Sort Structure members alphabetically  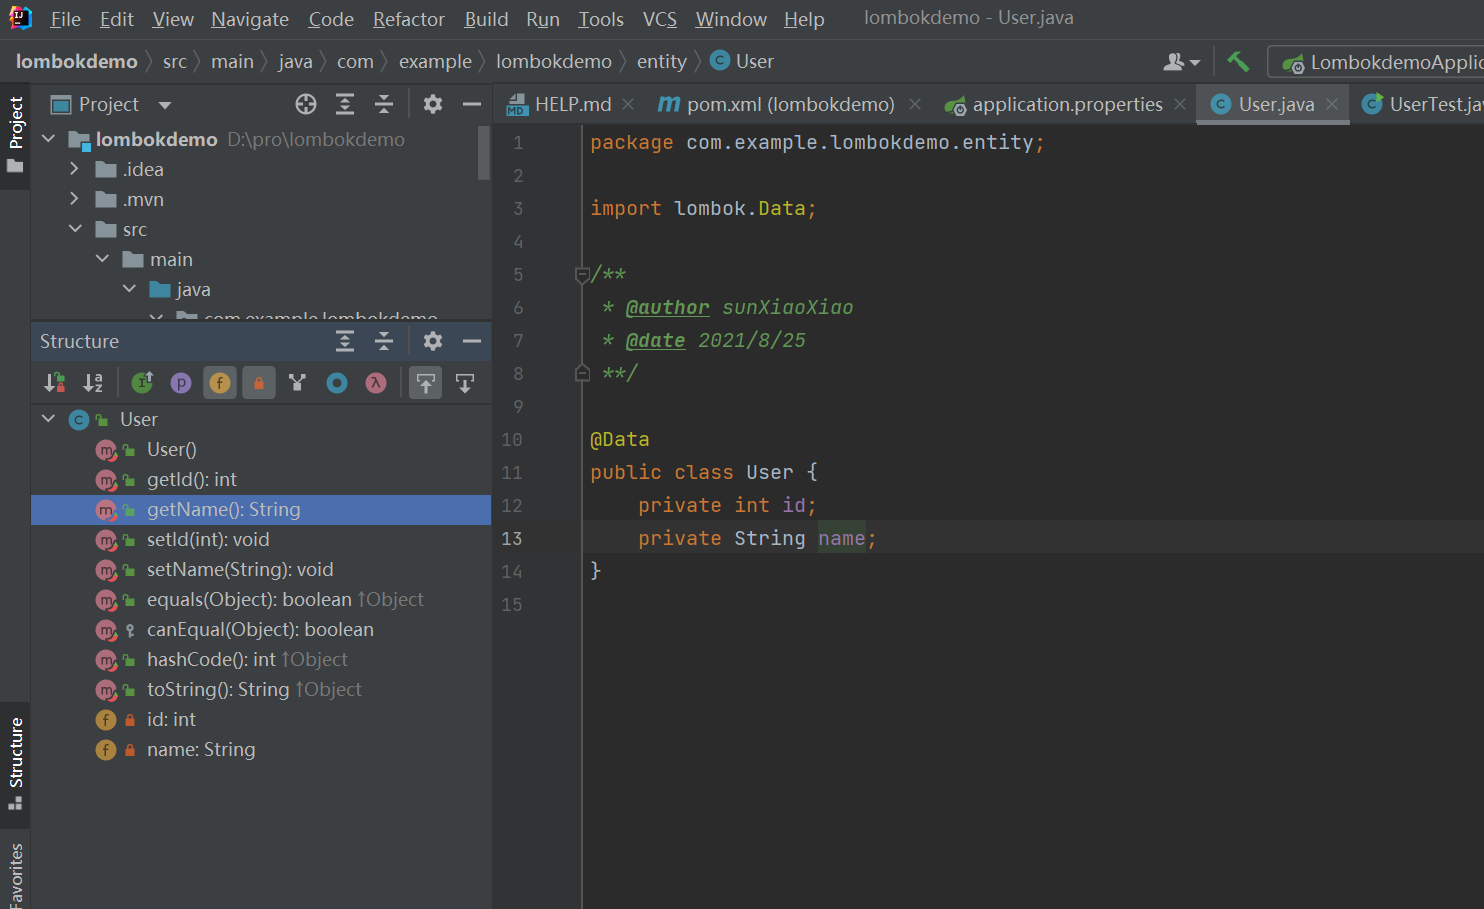(93, 383)
